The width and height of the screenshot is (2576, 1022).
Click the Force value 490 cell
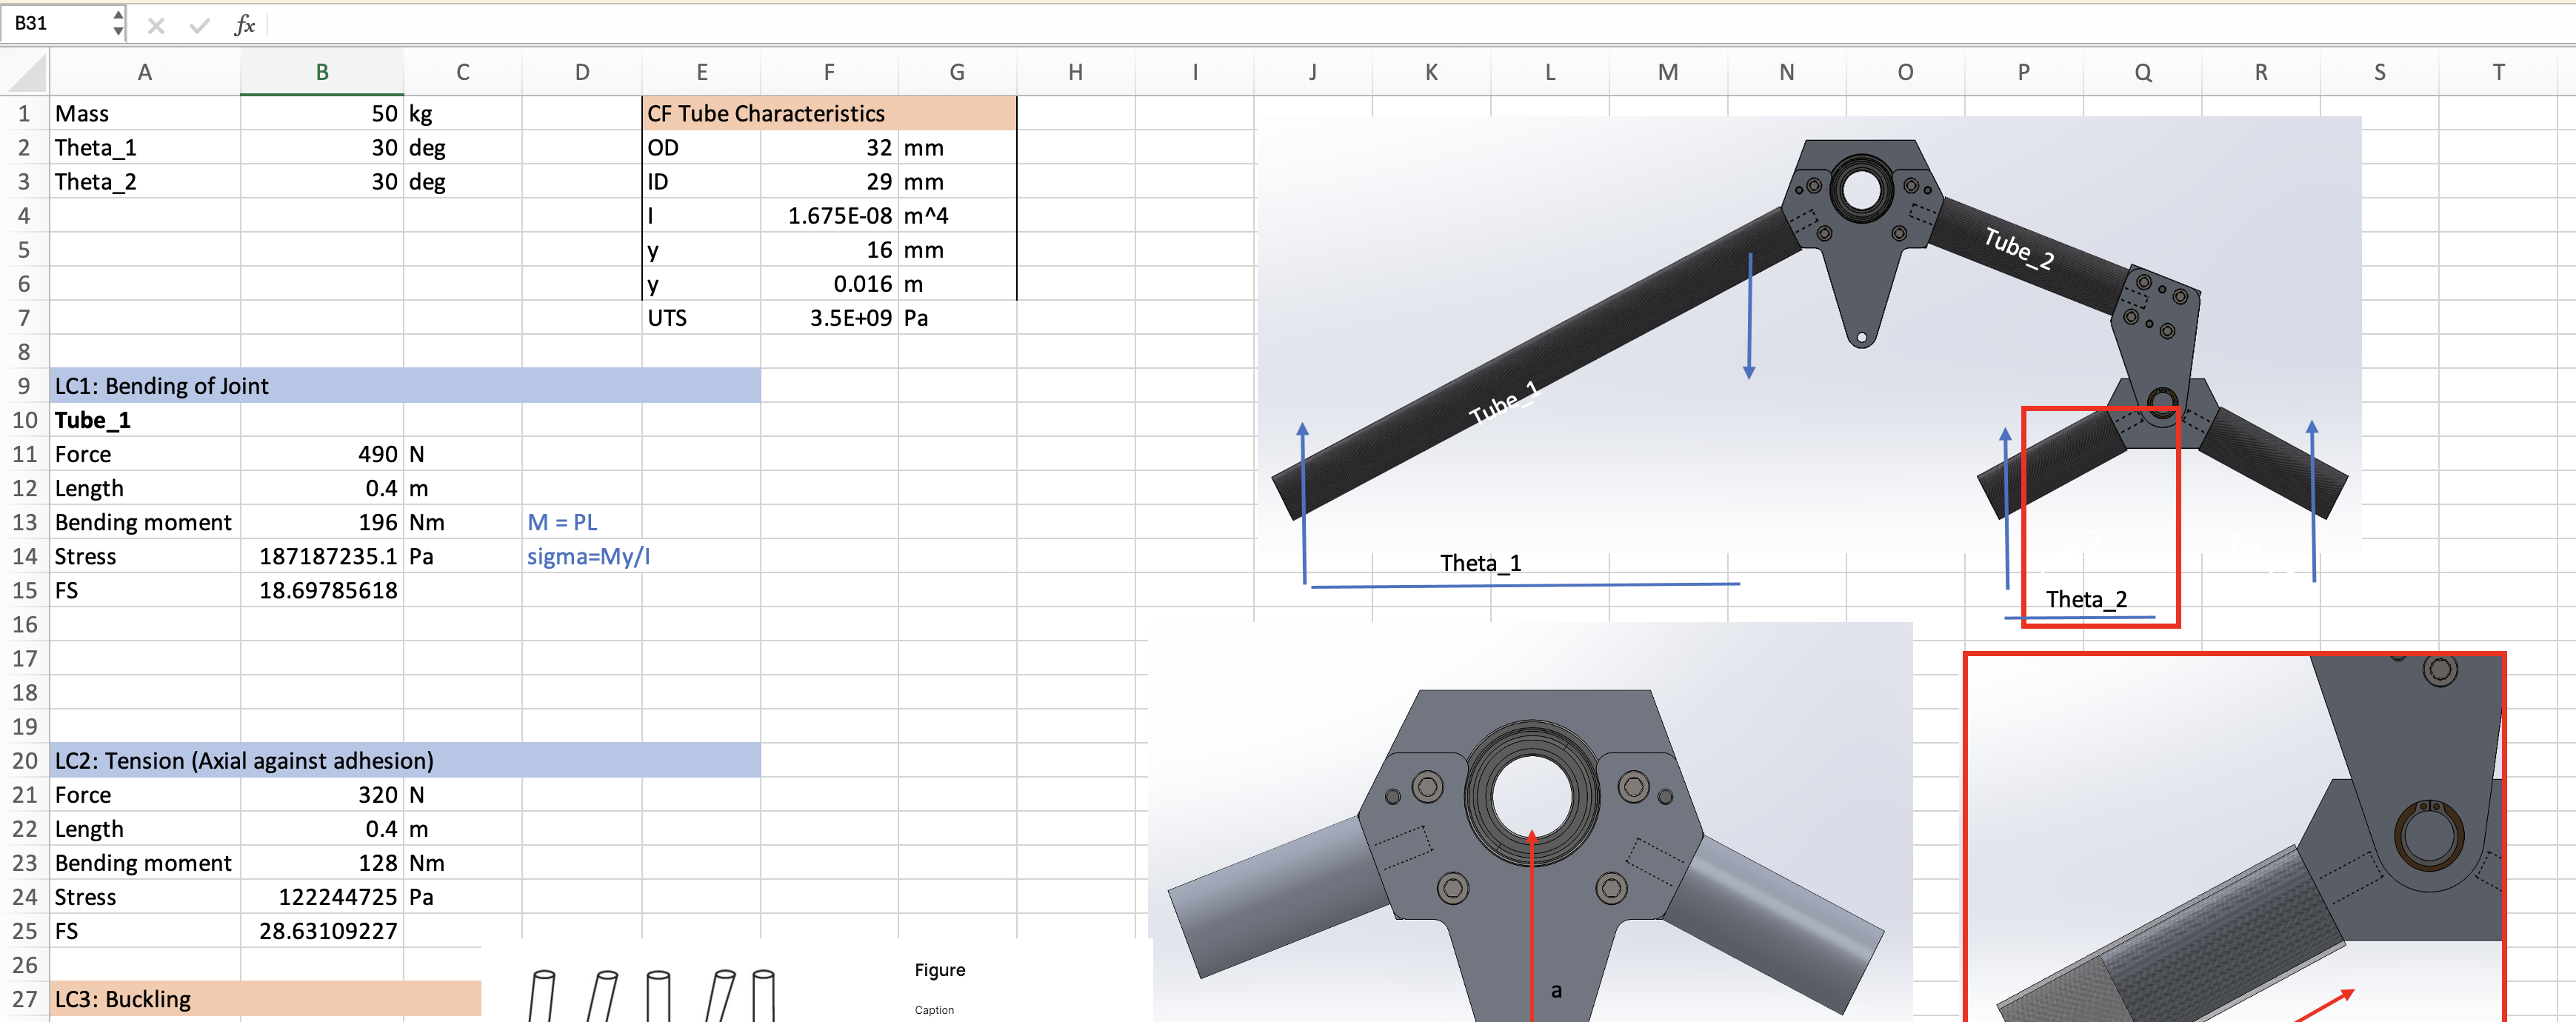pos(322,453)
